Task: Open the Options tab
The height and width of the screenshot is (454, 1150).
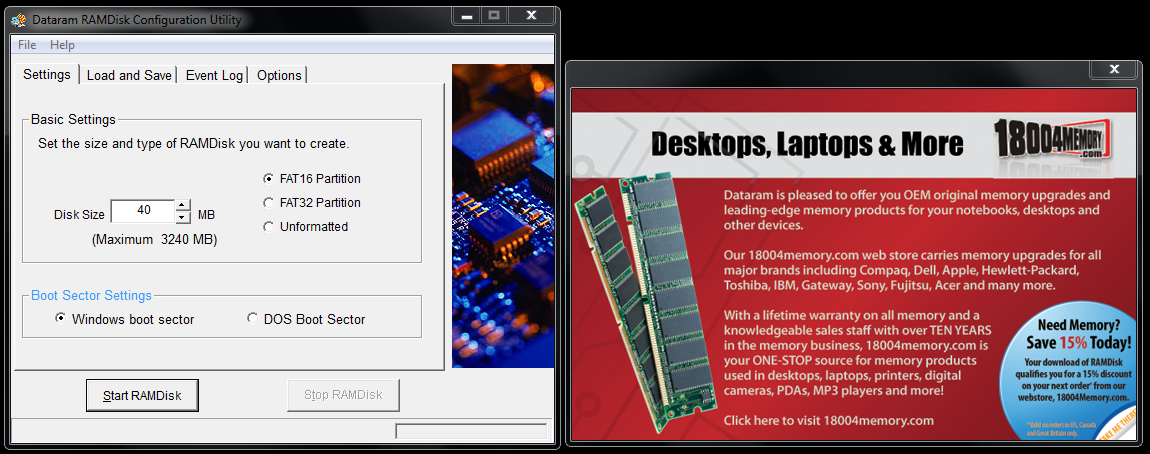Action: click(279, 75)
